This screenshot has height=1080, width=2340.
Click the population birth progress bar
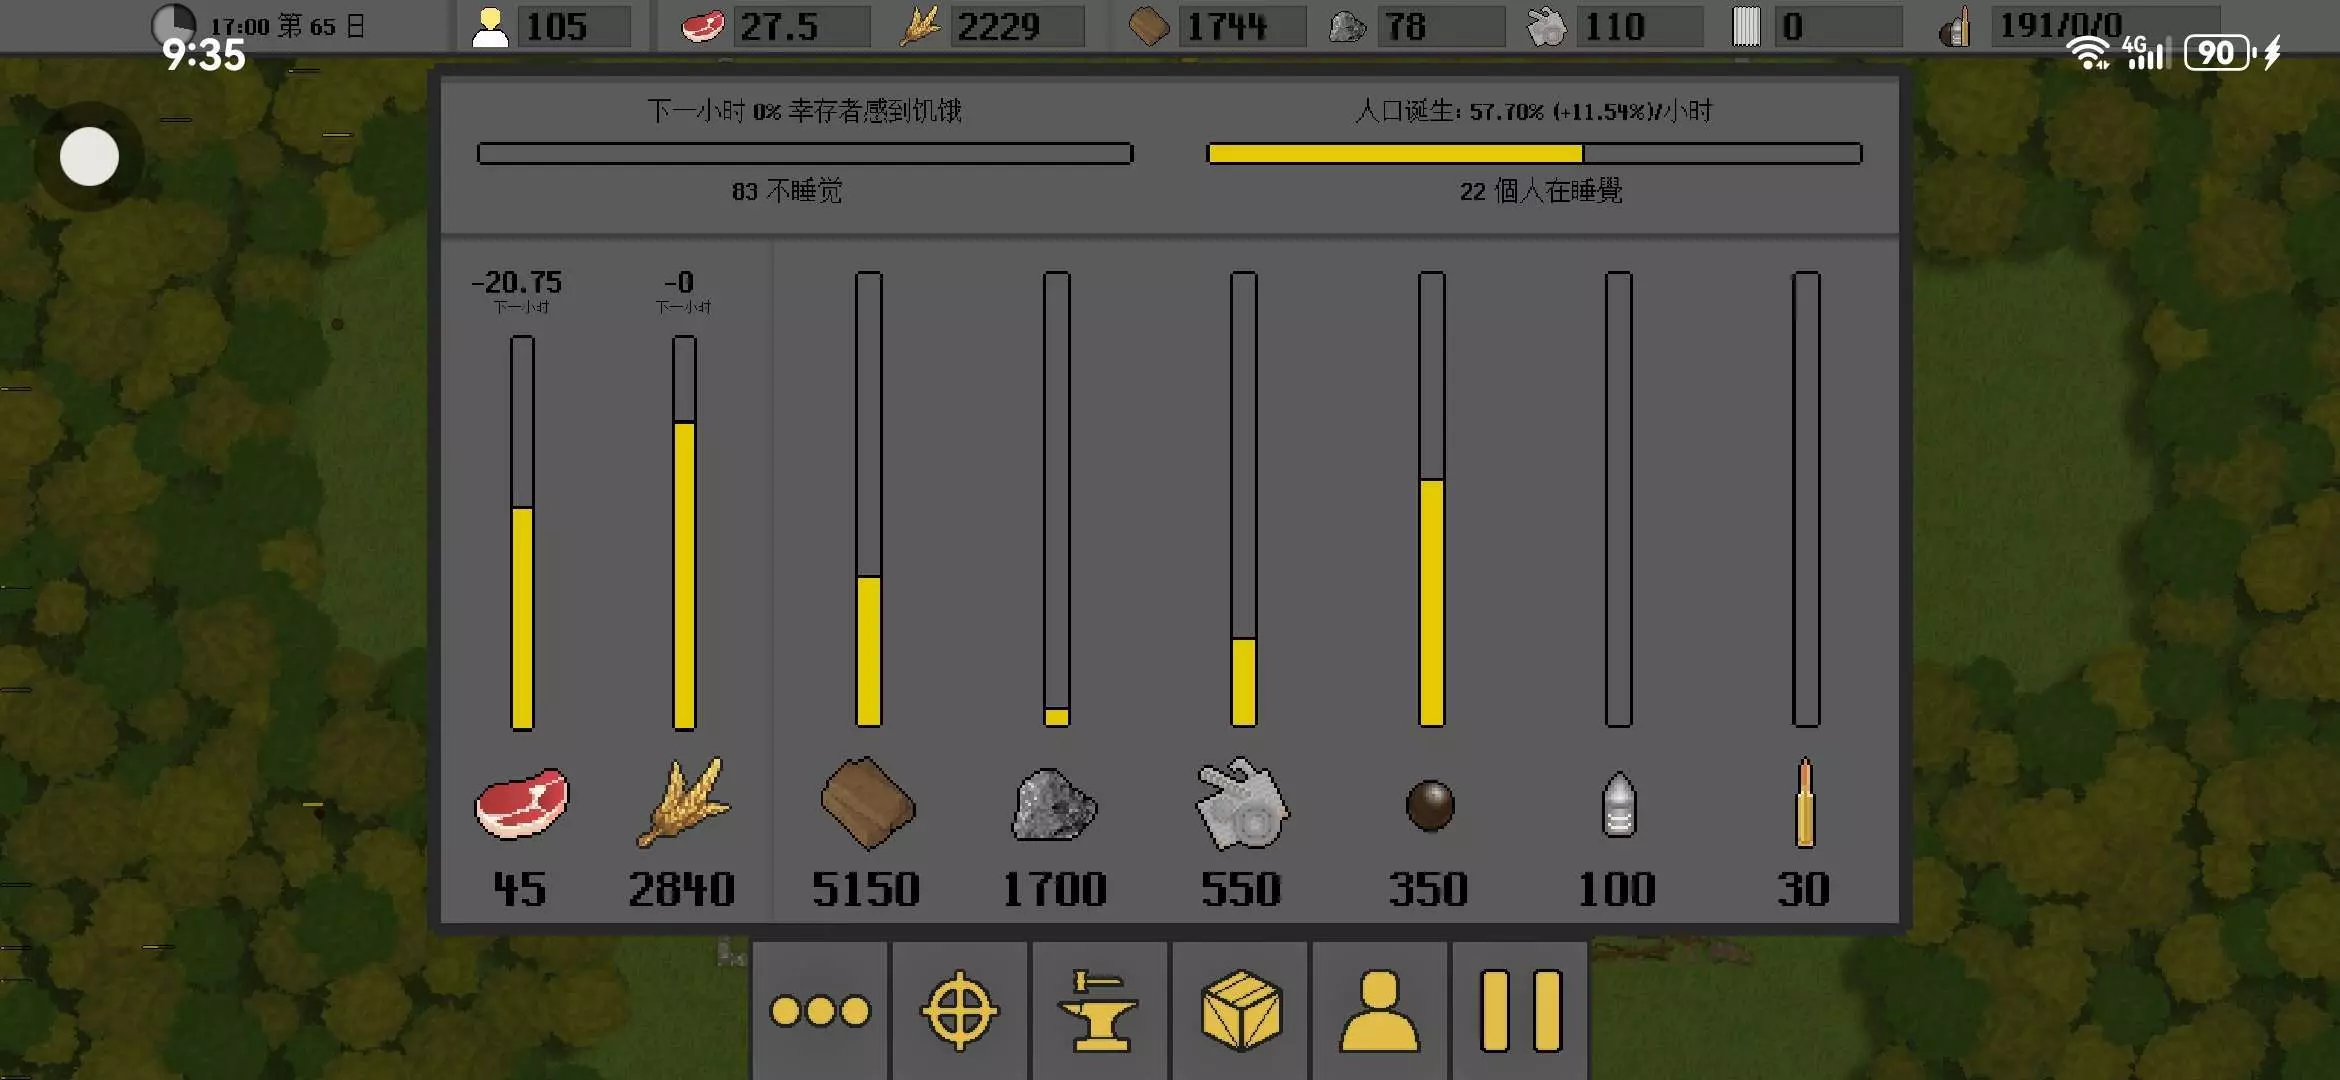pos(1534,154)
